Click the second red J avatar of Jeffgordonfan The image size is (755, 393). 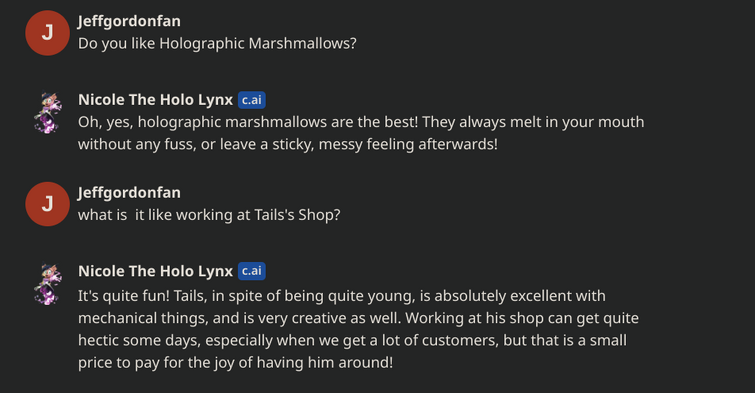tap(48, 204)
